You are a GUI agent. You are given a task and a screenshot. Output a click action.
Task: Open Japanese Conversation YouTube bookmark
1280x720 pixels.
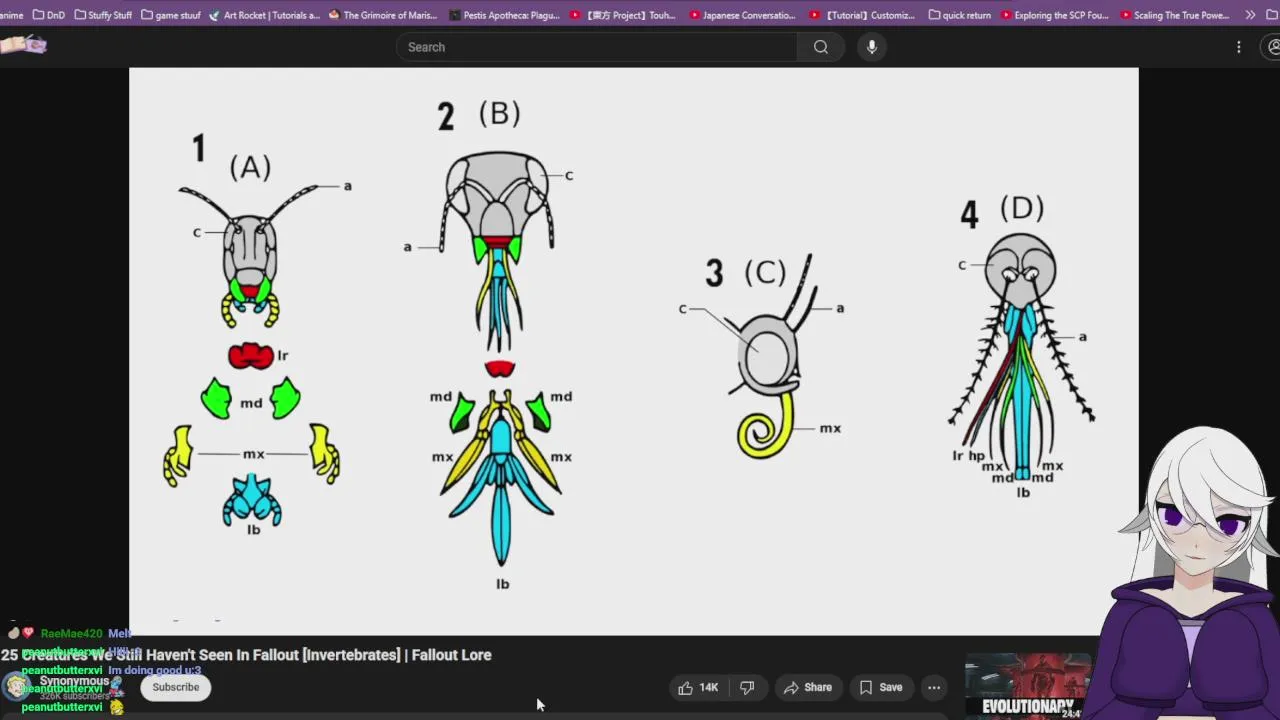click(x=742, y=15)
